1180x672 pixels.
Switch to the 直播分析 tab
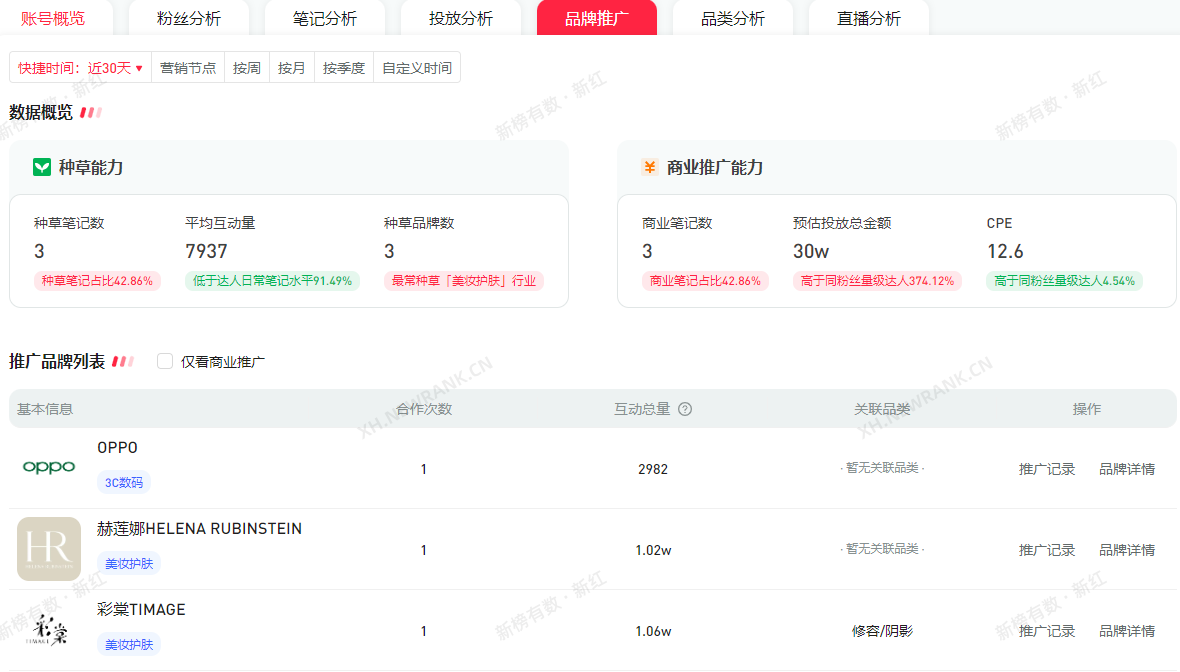(869, 18)
